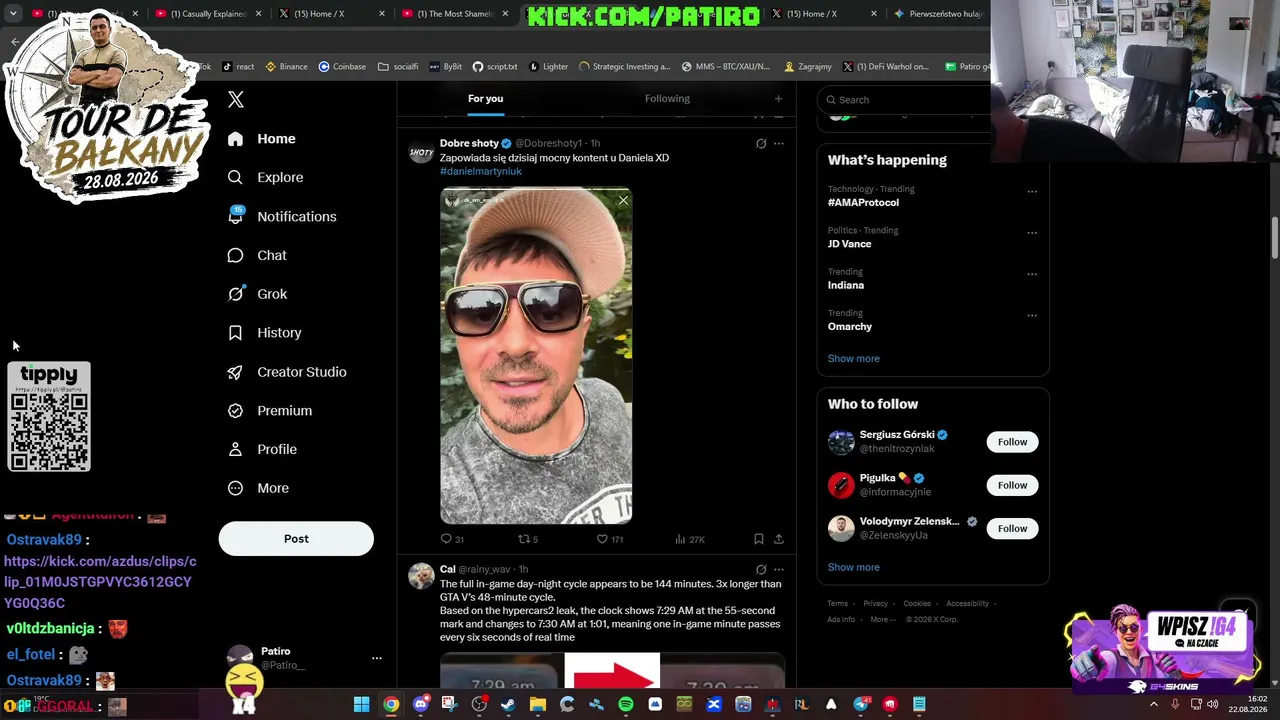Image resolution: width=1280 pixels, height=720 pixels.
Task: Open Notifications in the X sidebar
Action: coord(281,216)
